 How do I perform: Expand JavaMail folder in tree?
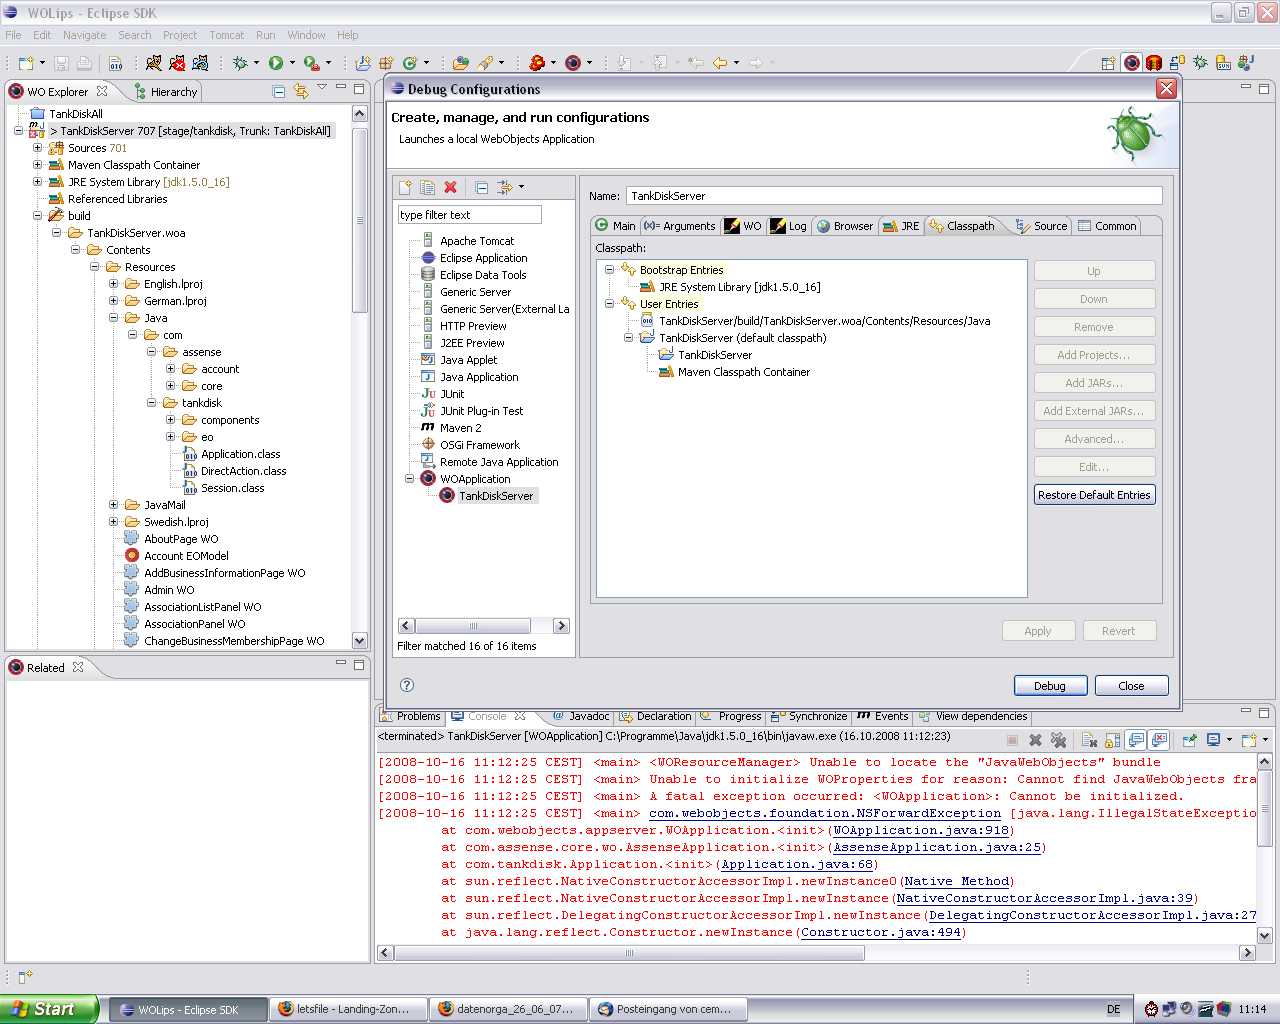(x=113, y=505)
